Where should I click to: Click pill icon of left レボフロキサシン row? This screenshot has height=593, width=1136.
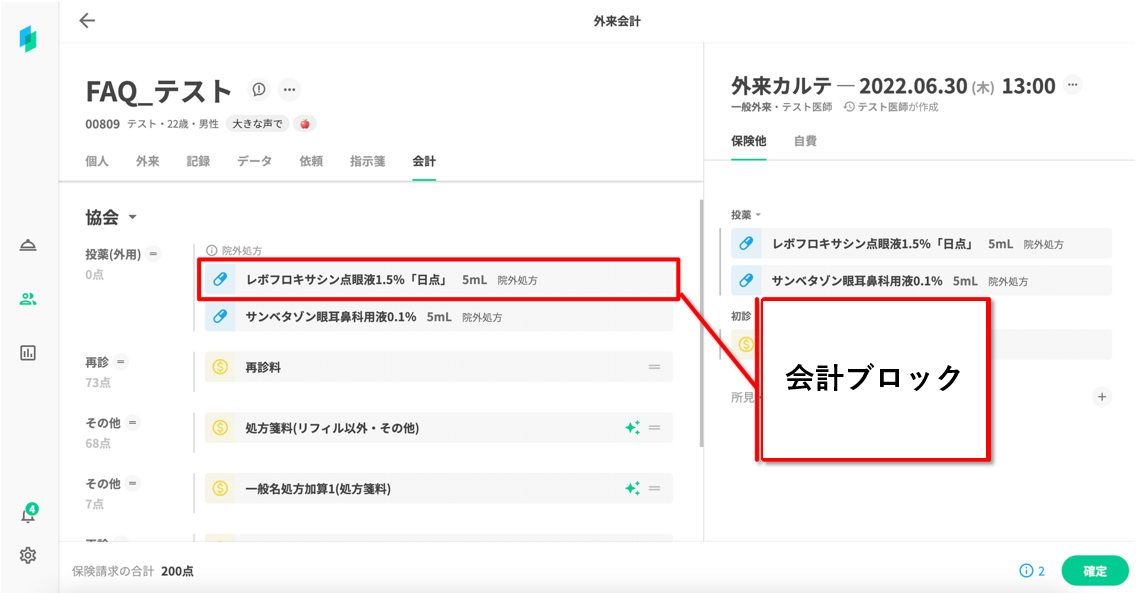click(x=220, y=279)
